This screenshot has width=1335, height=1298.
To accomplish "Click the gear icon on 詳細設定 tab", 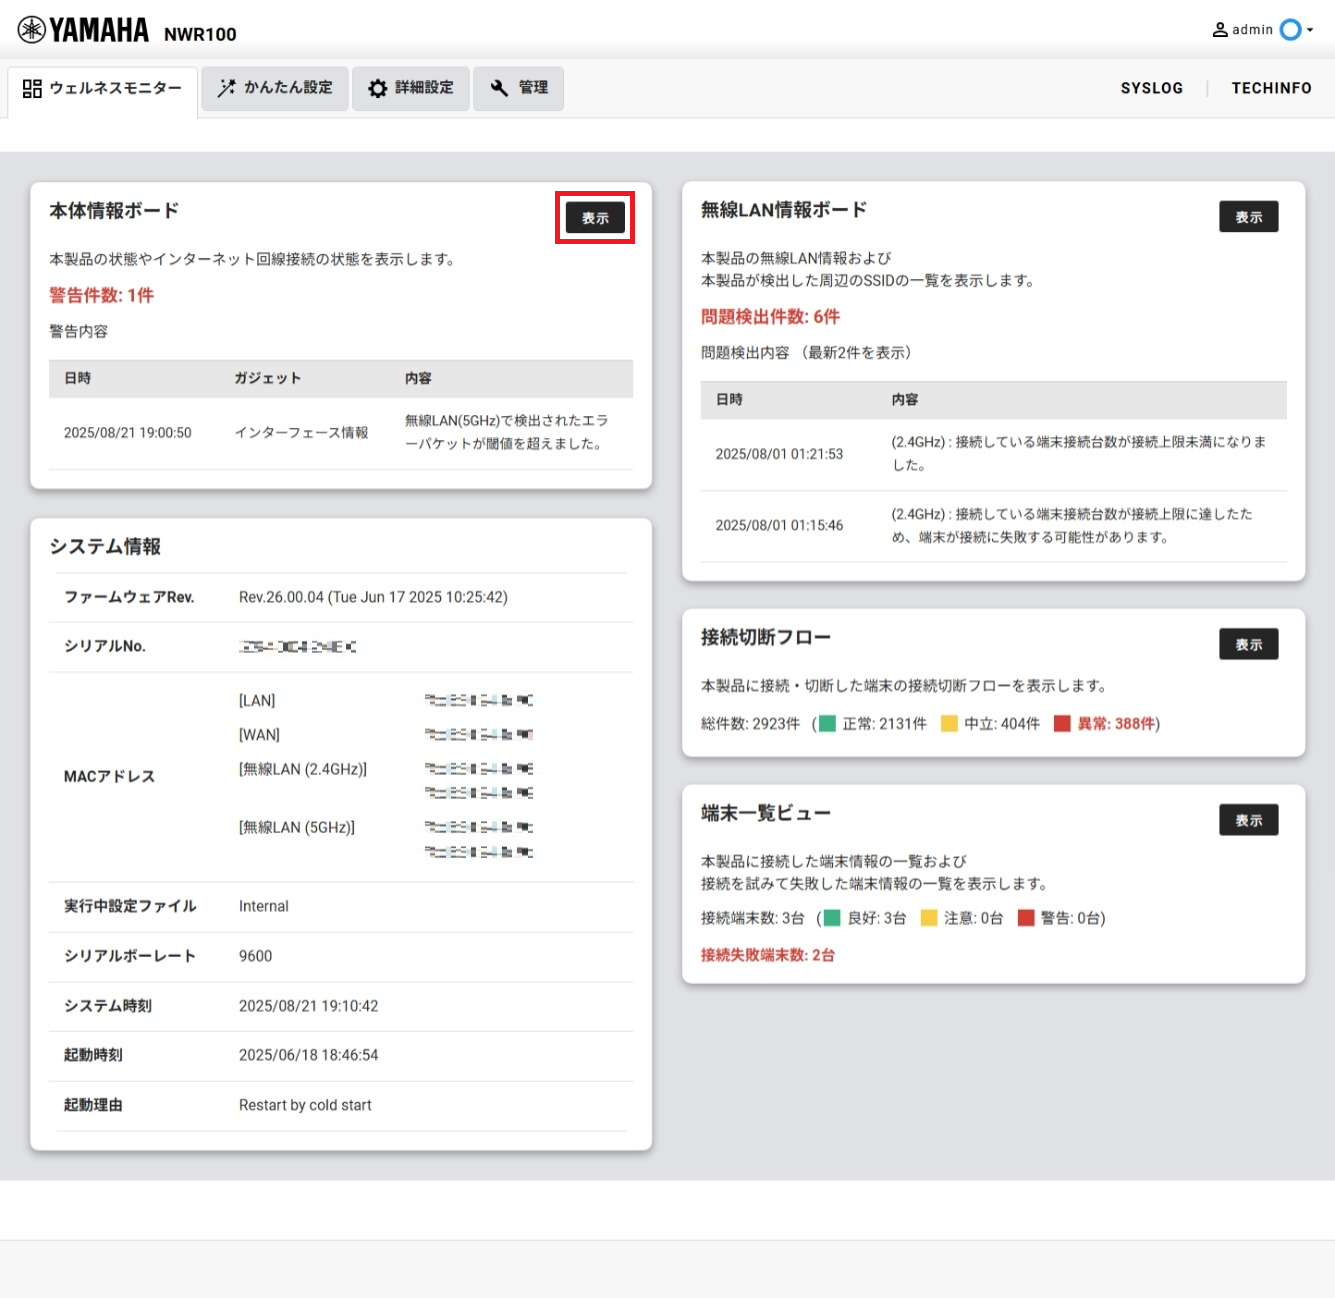I will [x=377, y=88].
